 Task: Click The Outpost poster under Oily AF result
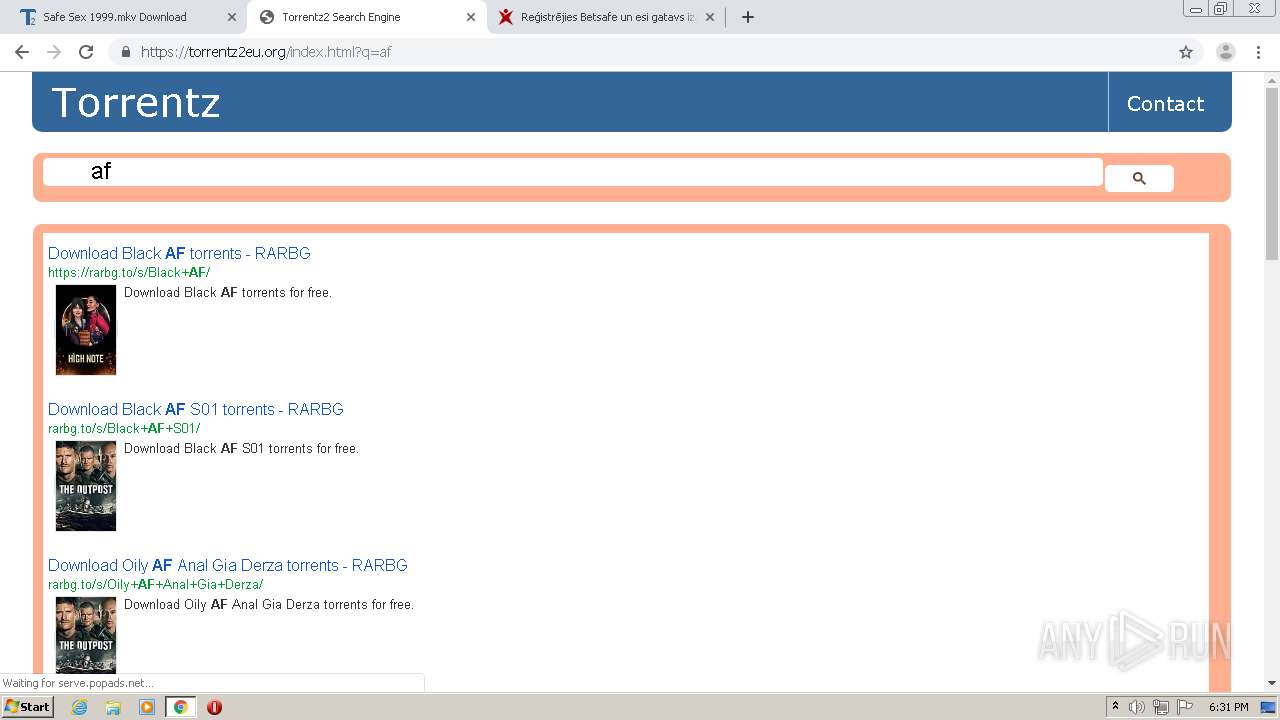click(86, 635)
